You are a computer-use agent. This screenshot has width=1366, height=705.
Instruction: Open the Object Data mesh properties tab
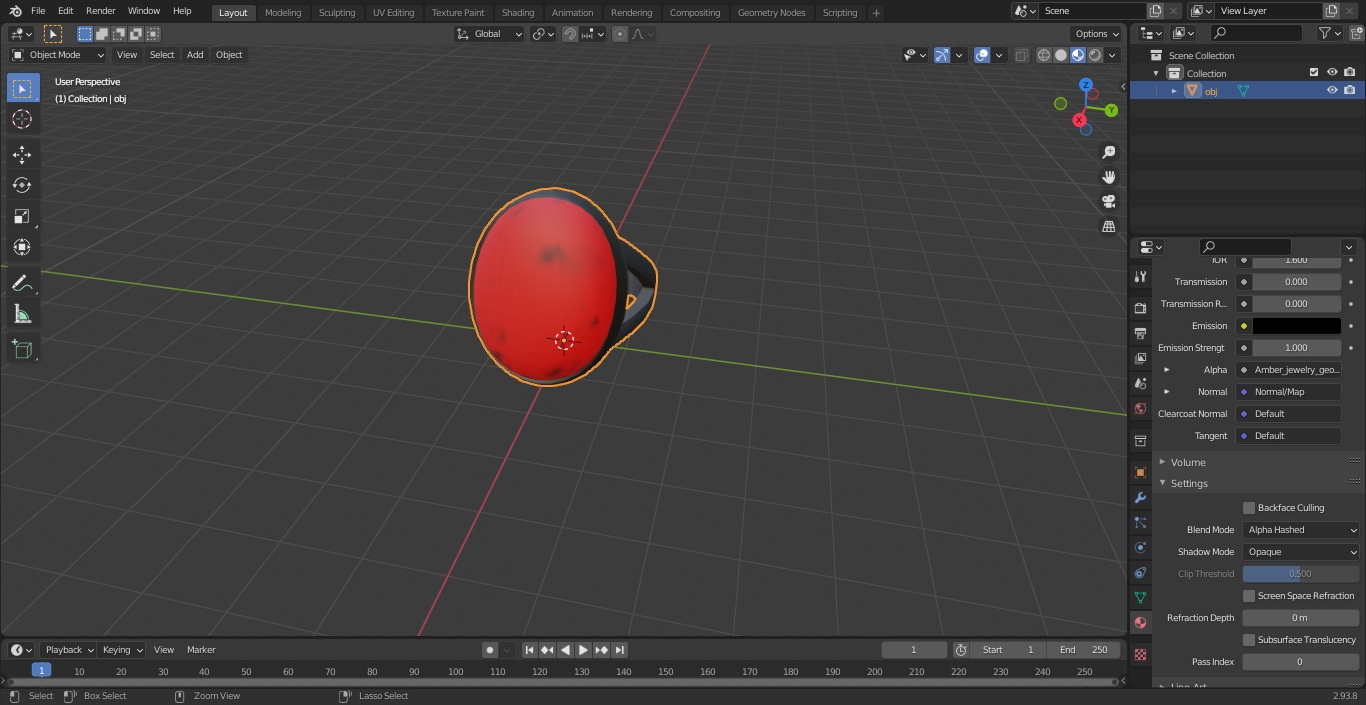[x=1140, y=597]
